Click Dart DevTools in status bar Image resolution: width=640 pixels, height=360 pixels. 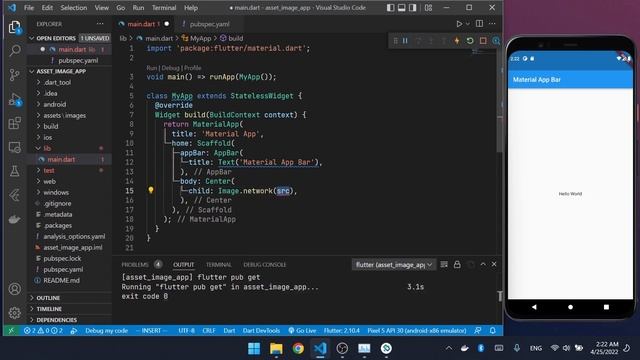pos(261,331)
